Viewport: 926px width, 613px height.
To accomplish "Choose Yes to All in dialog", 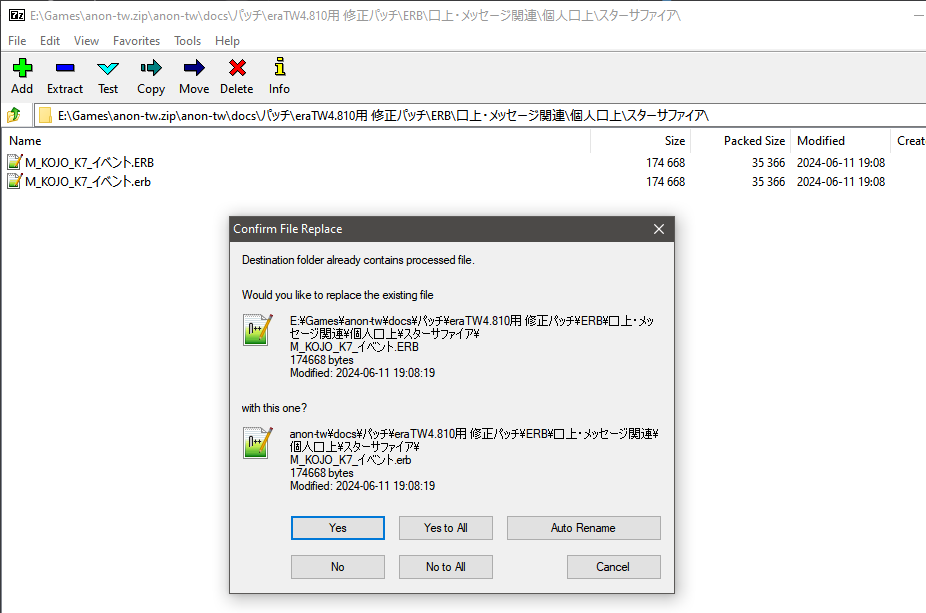I will [445, 528].
